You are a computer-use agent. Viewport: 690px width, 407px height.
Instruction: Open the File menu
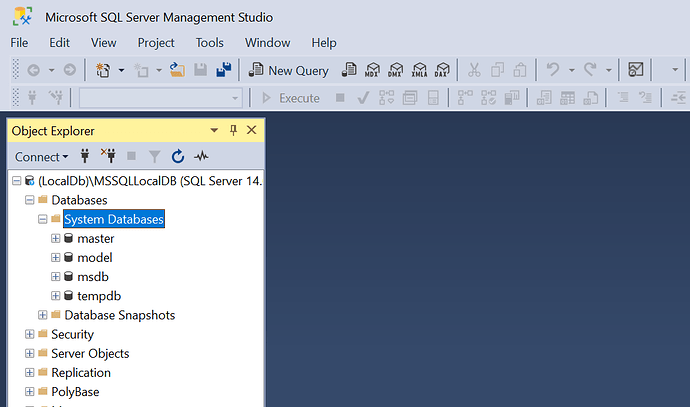pyautogui.click(x=19, y=43)
